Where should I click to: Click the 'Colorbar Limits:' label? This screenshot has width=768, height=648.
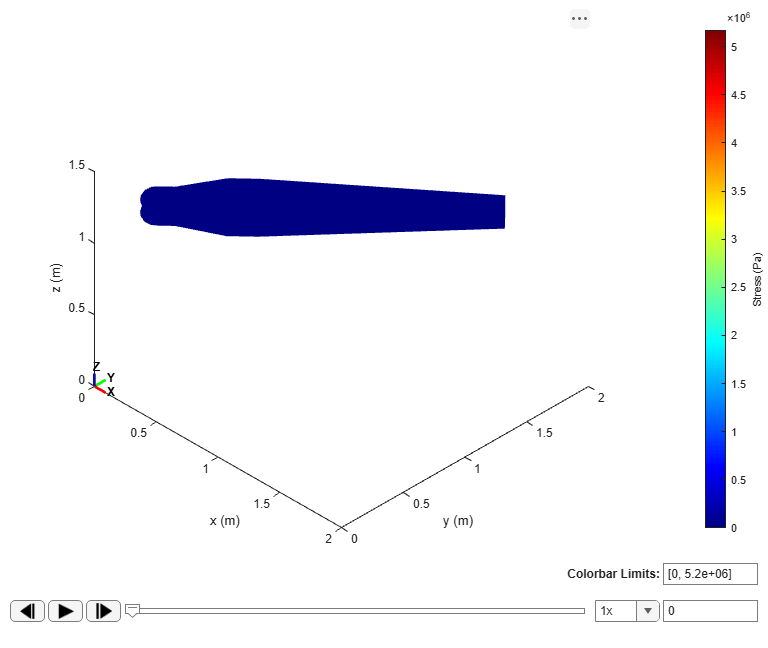(x=613, y=574)
